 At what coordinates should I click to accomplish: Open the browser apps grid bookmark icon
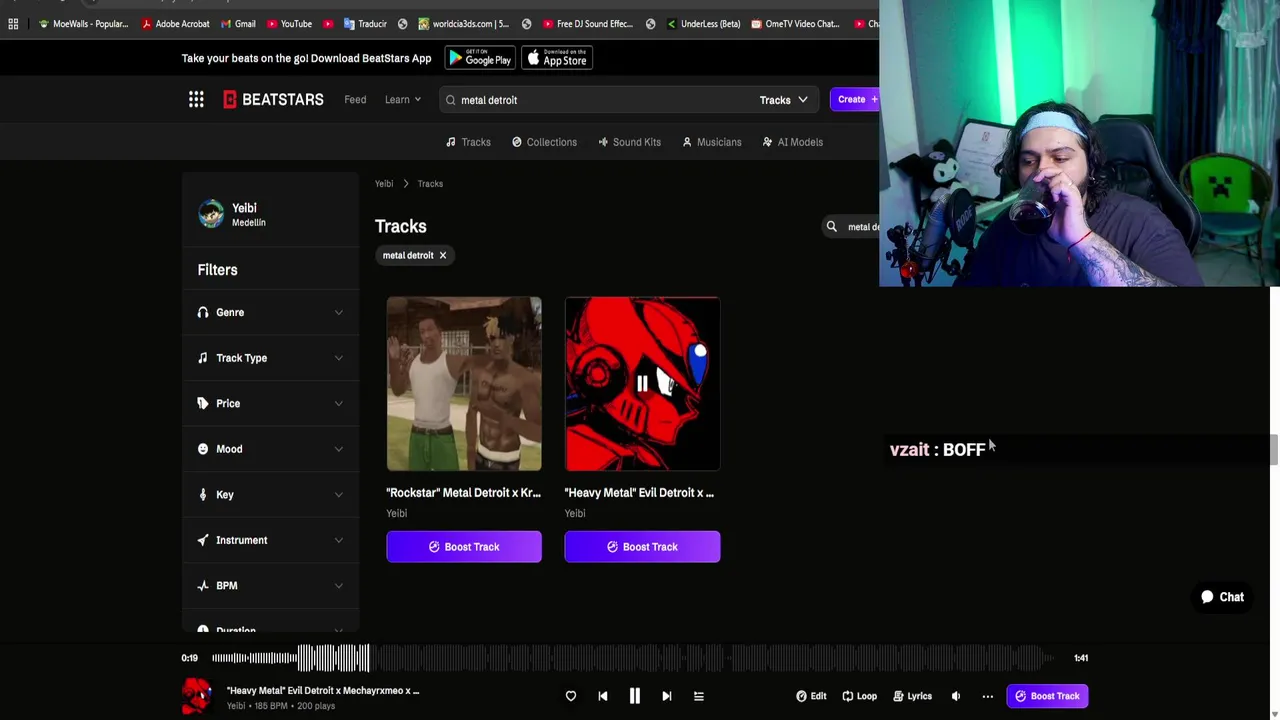13,24
